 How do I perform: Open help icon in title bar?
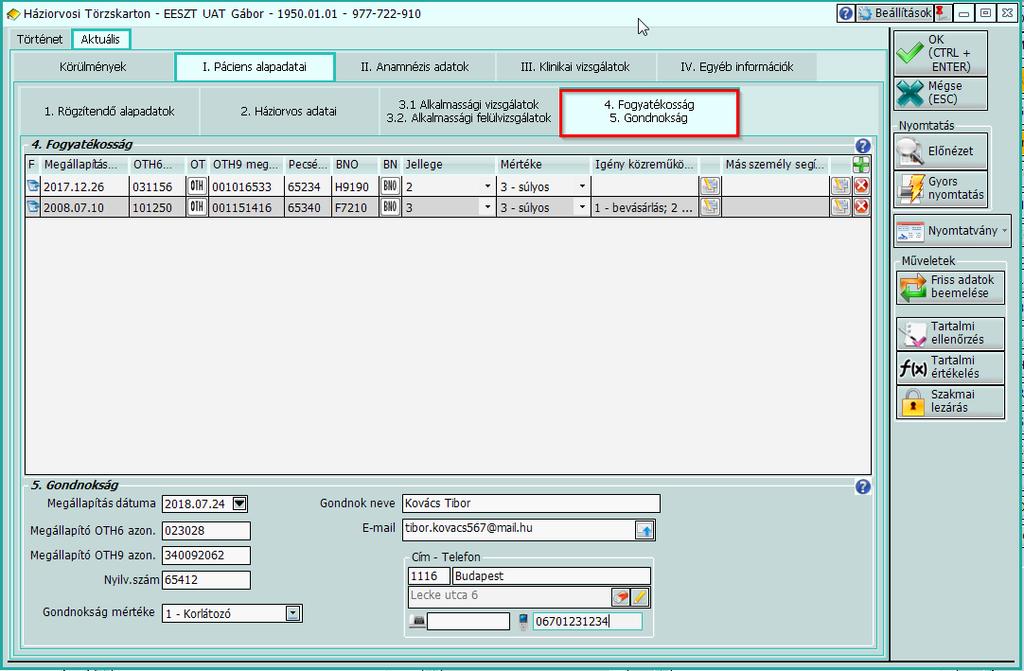(x=845, y=13)
